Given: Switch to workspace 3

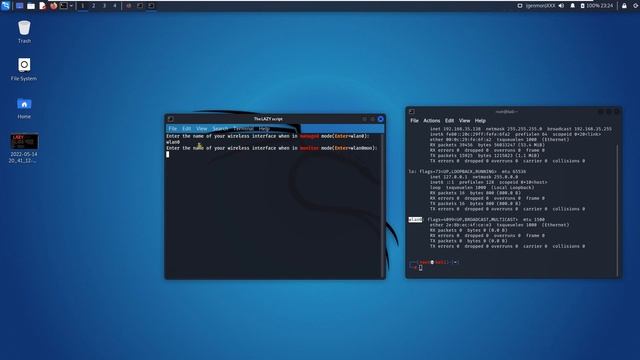Looking at the screenshot, I should pos(104,6).
